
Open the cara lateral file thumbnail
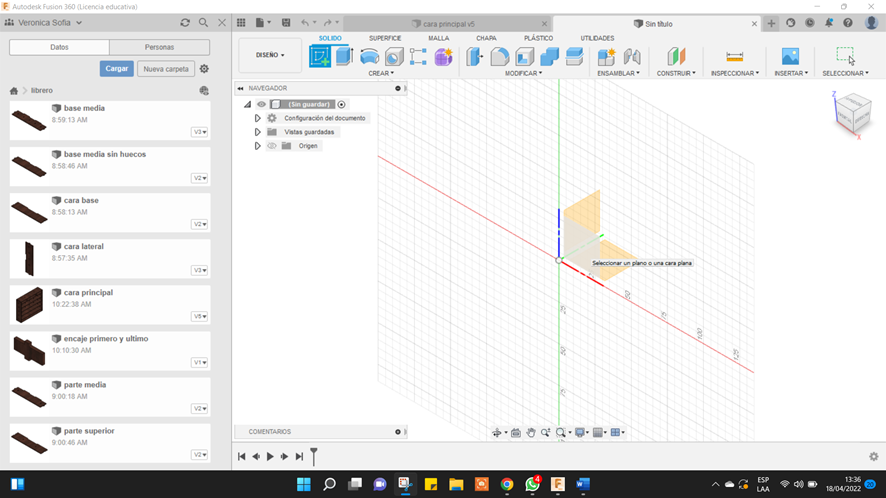pyautogui.click(x=29, y=258)
